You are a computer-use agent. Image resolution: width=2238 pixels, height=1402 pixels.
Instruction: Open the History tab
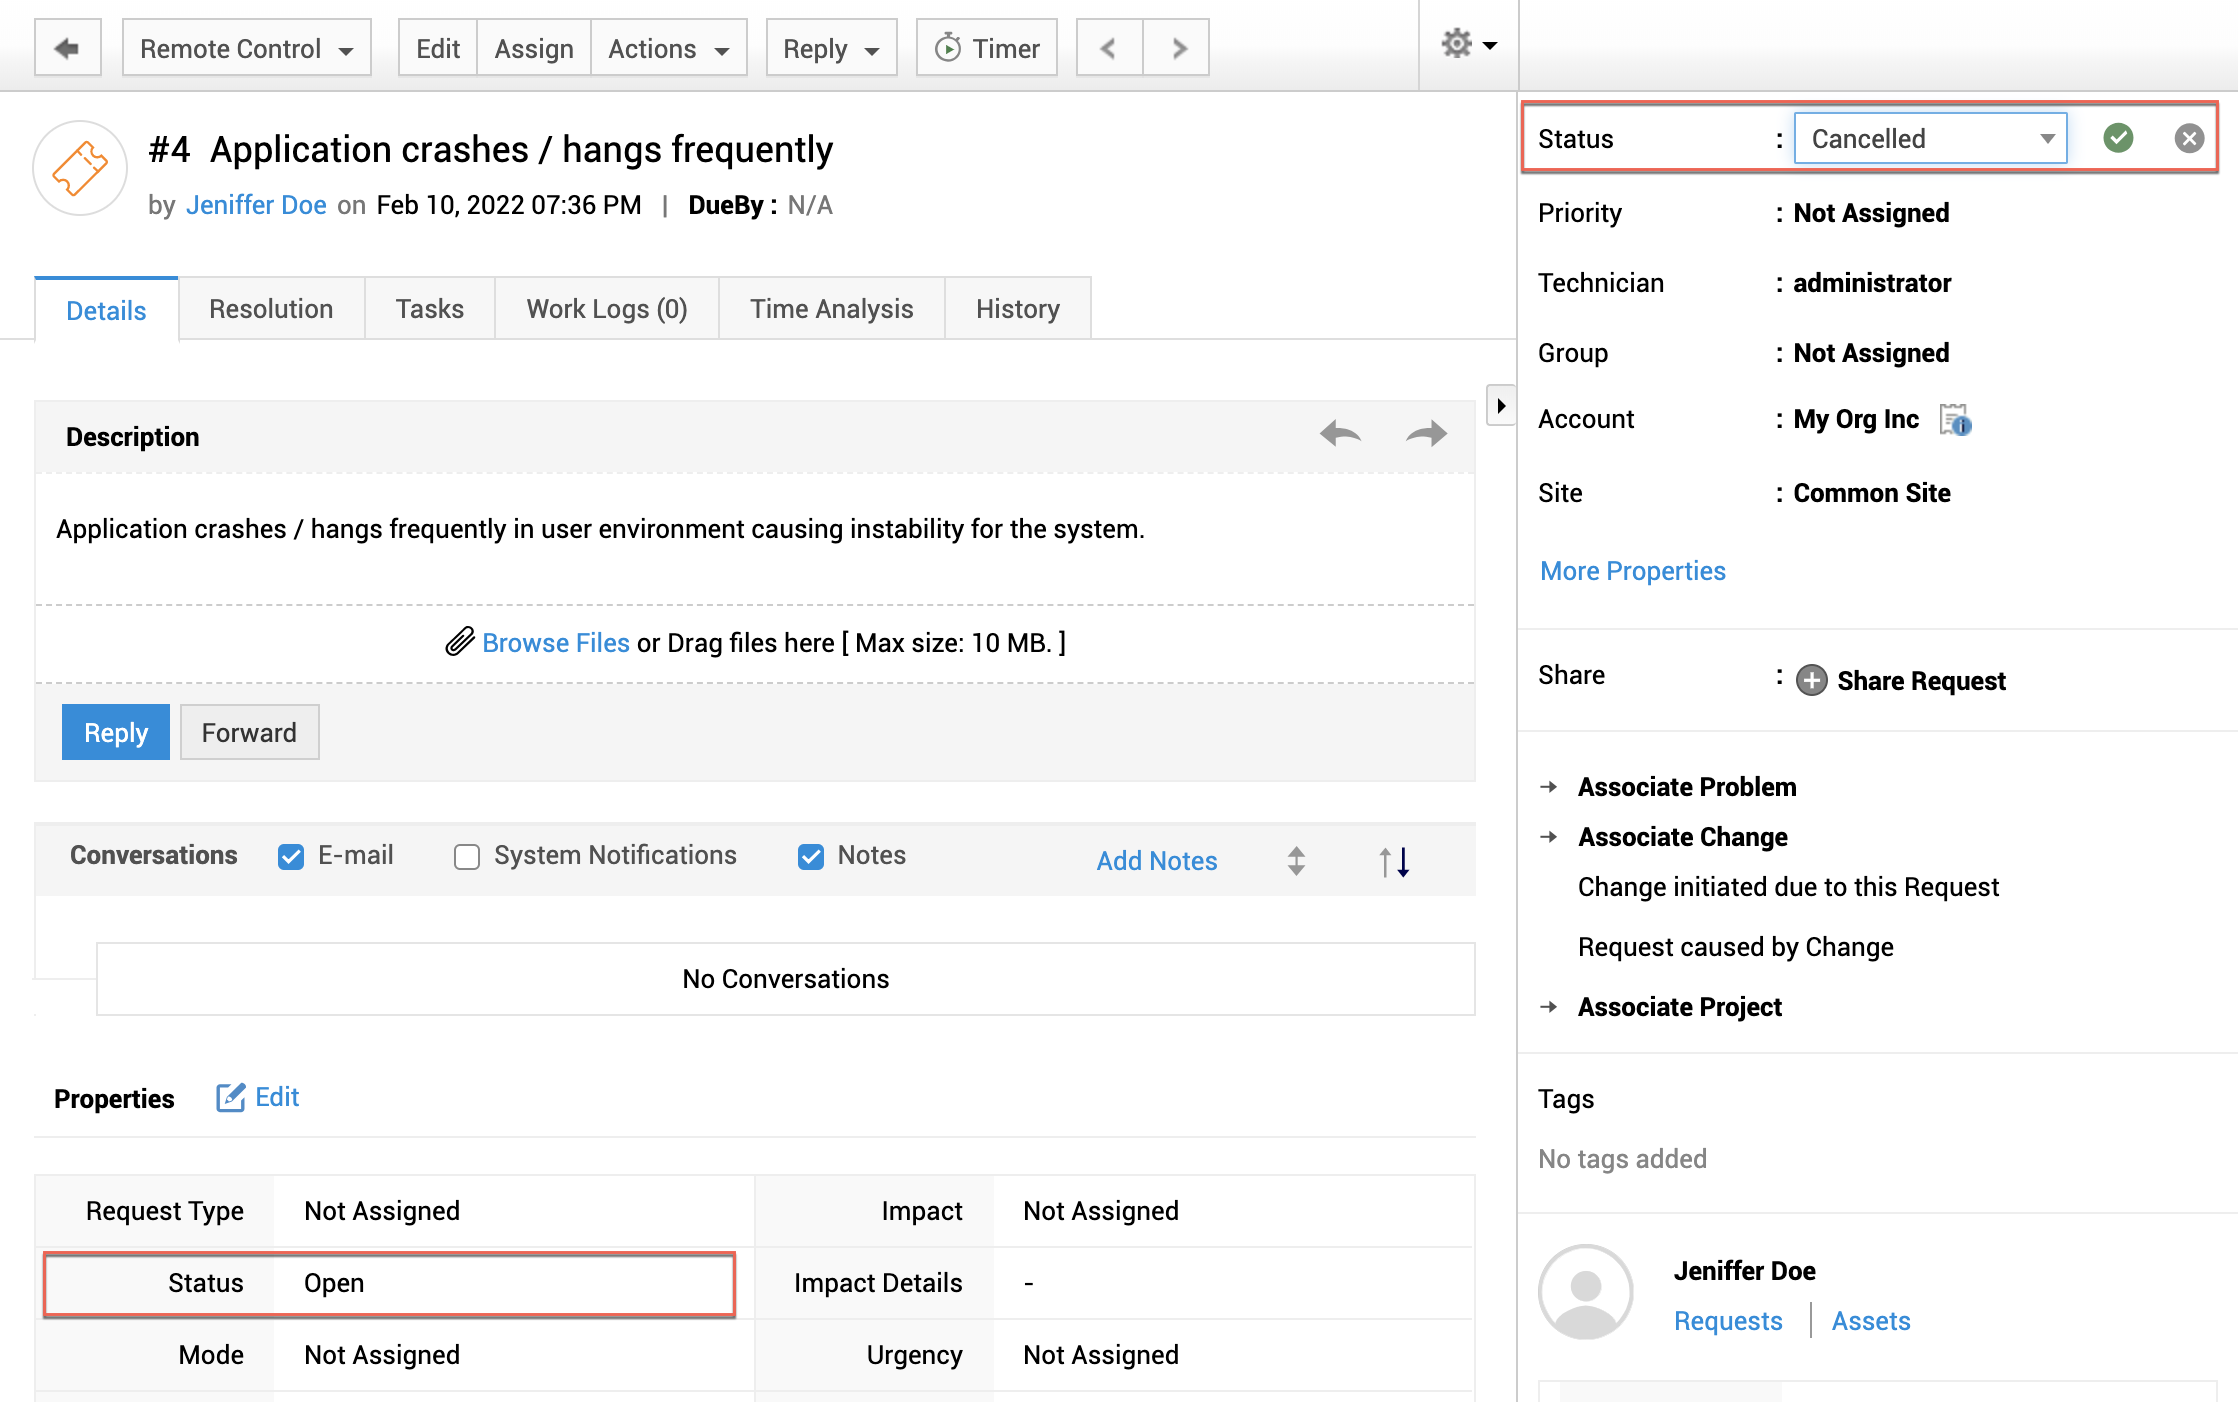click(x=1017, y=309)
